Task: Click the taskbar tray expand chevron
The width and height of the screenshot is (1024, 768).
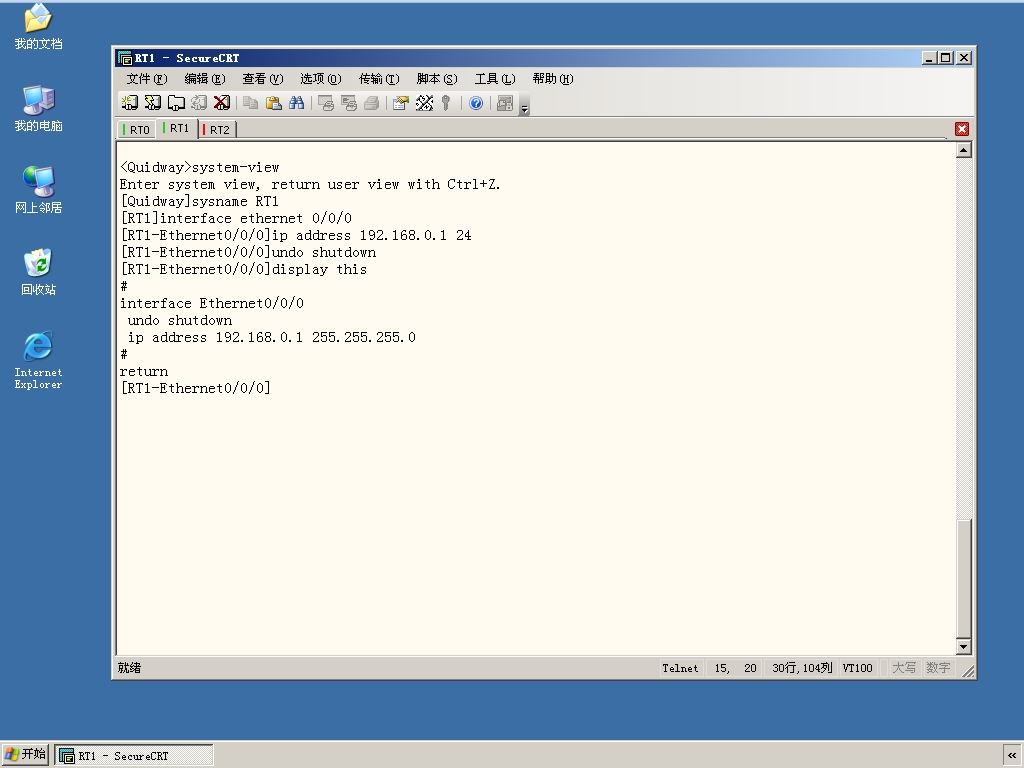Action: (1012, 755)
